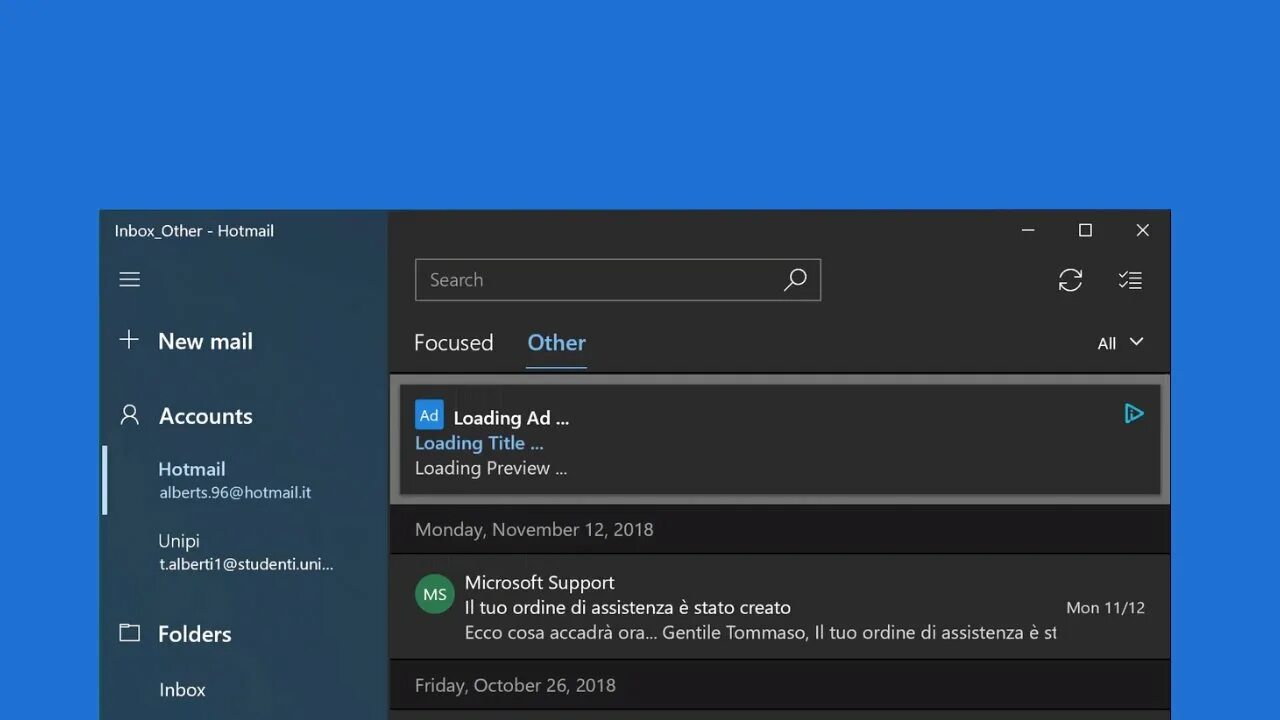This screenshot has height=720, width=1280.
Task: Click the alberts.96@hotmail.it address
Action: pyautogui.click(x=235, y=493)
